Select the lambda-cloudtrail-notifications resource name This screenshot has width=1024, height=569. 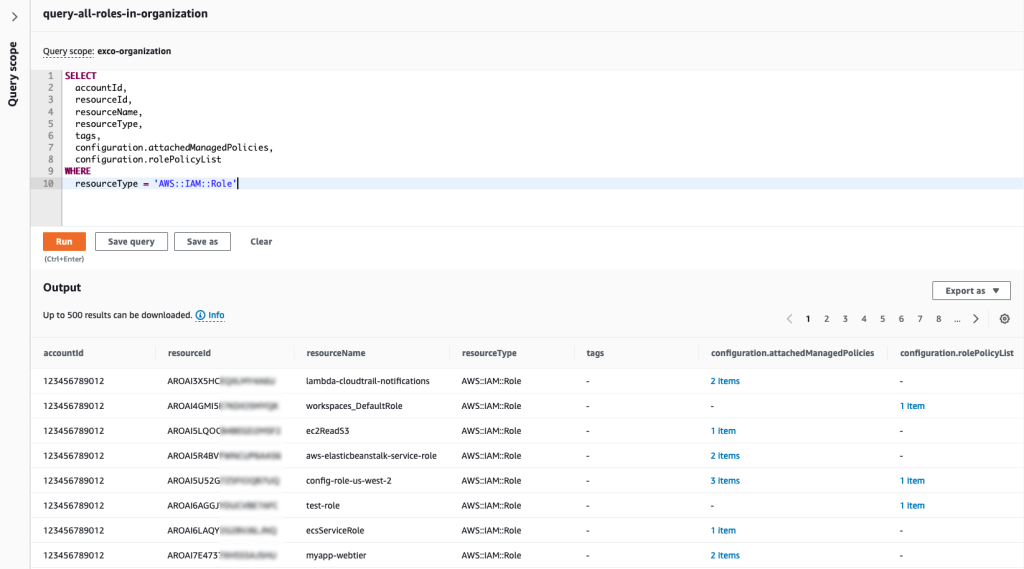click(368, 381)
